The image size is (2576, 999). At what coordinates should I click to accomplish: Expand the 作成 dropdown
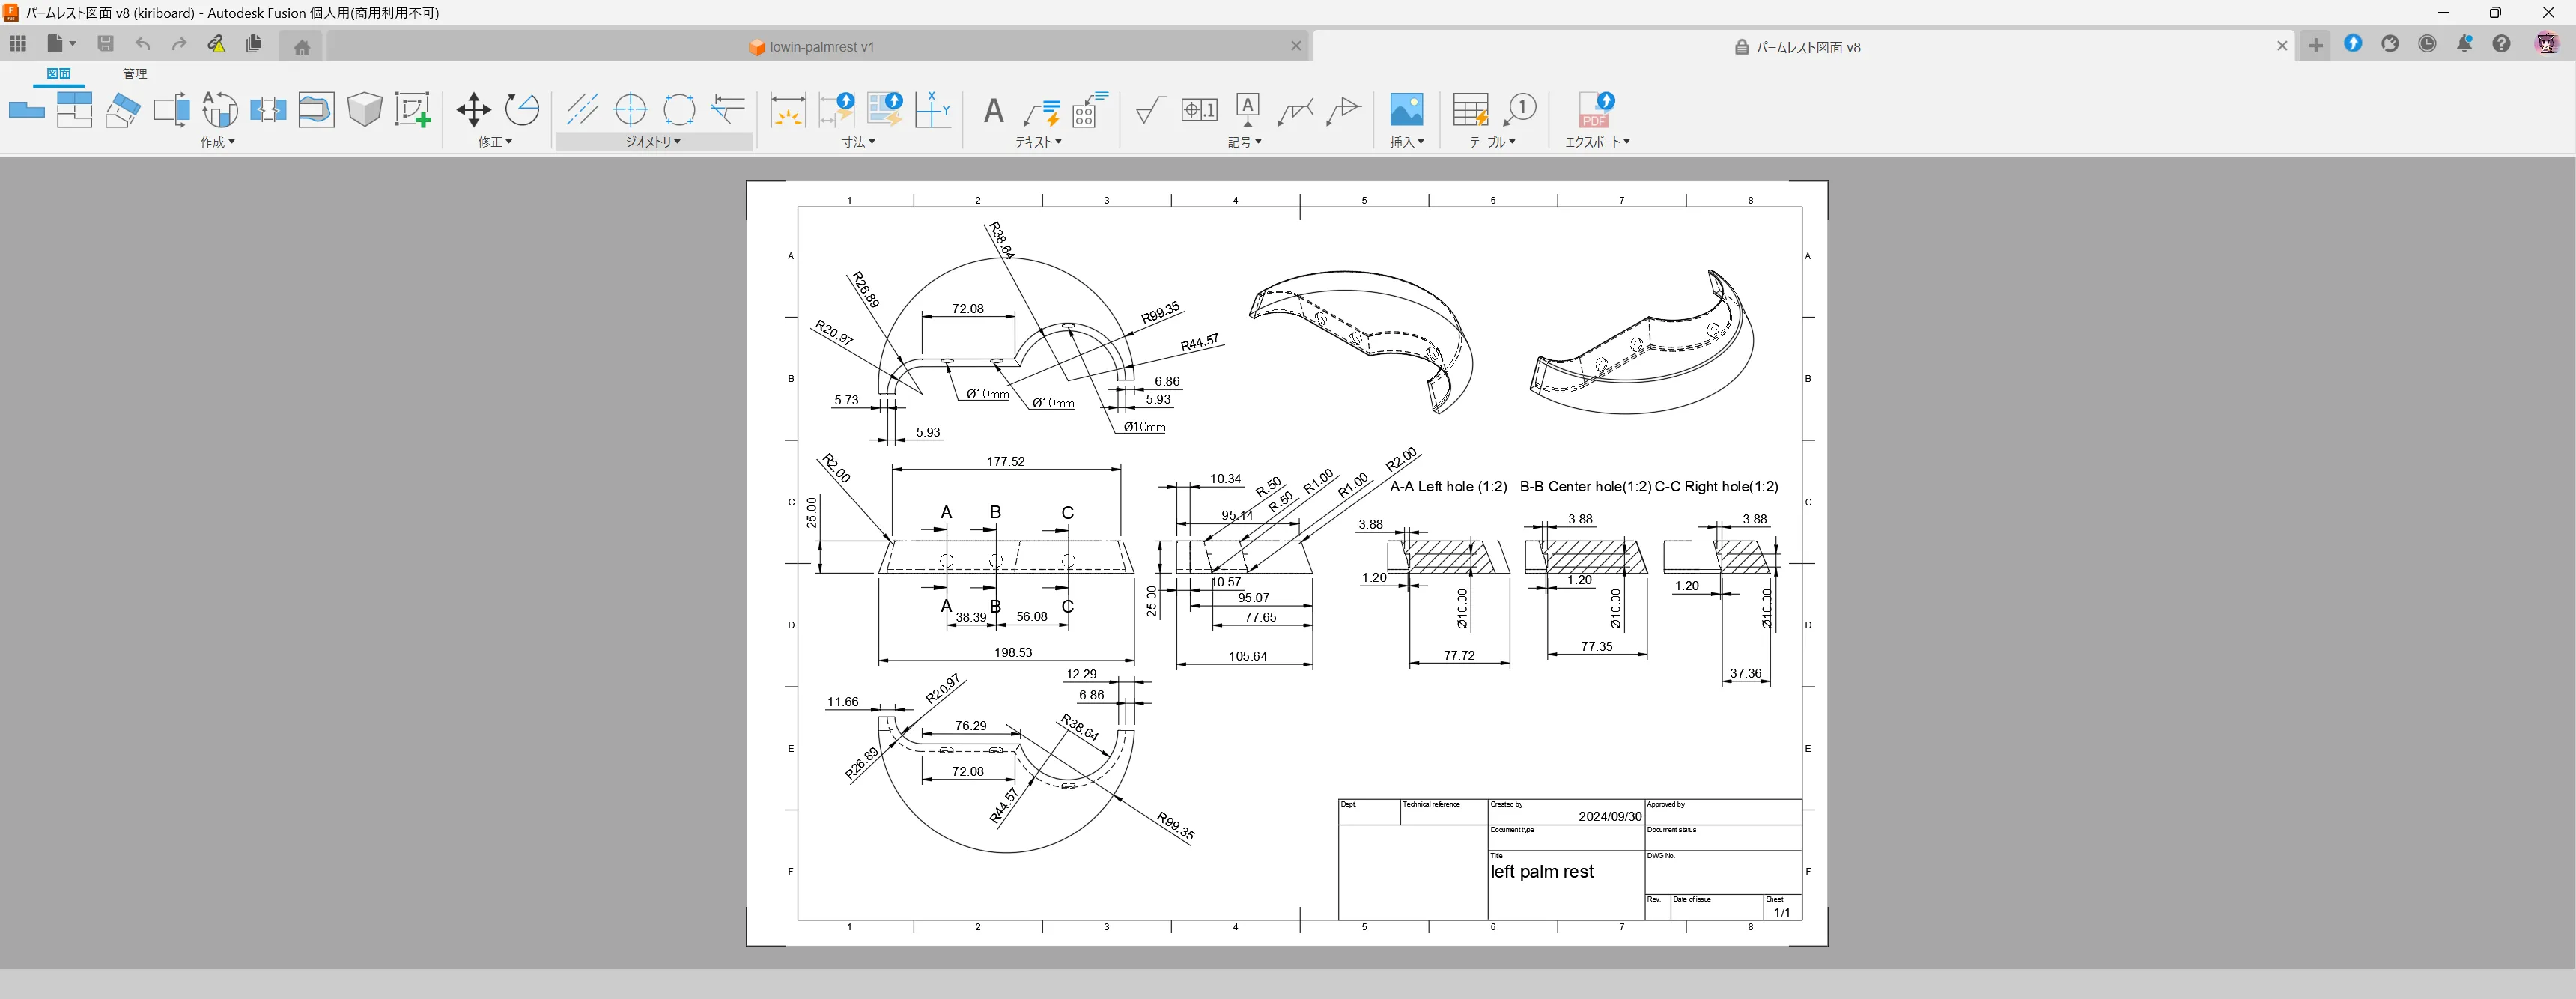[217, 141]
